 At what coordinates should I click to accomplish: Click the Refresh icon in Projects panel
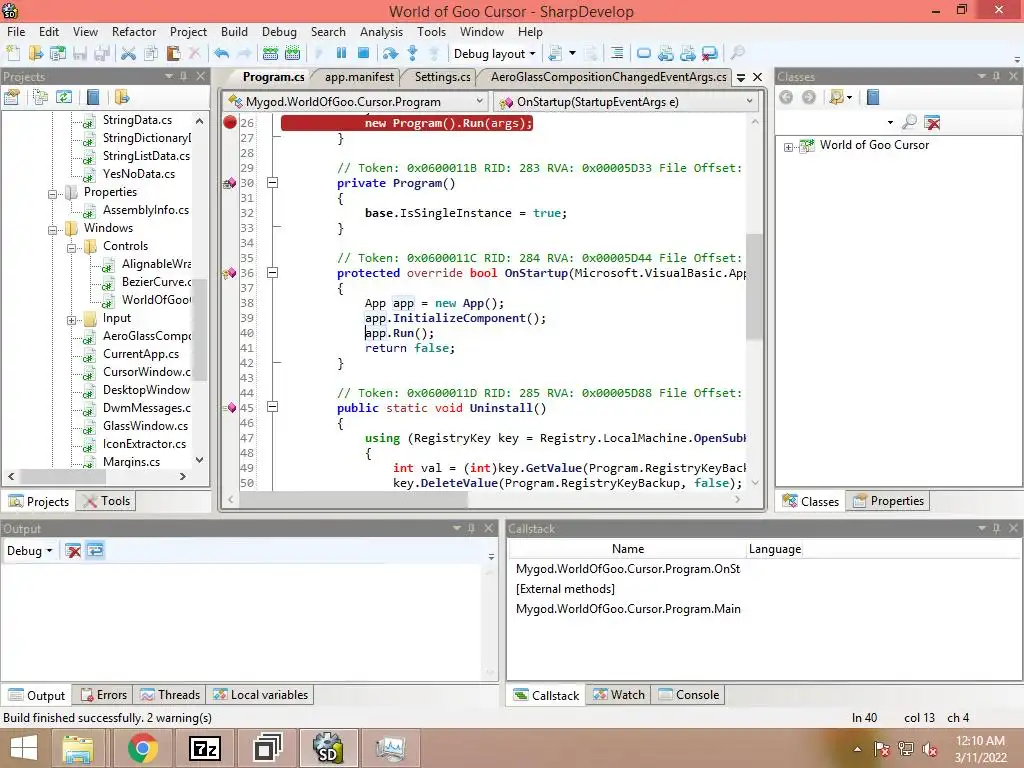63,97
